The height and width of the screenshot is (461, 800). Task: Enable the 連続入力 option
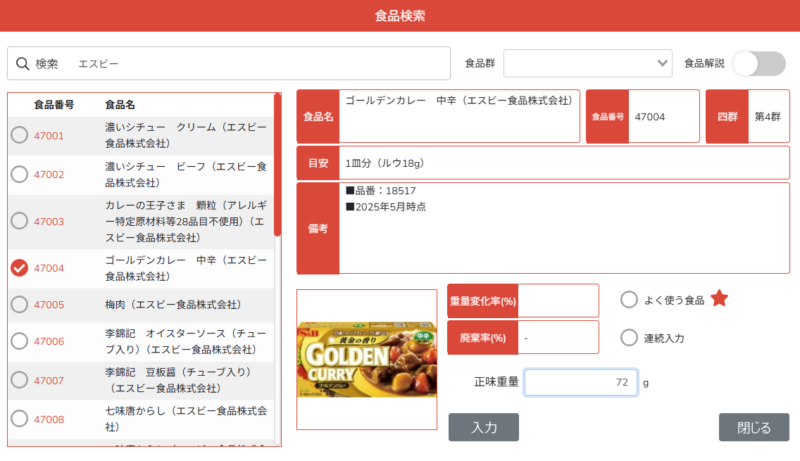pyautogui.click(x=629, y=337)
